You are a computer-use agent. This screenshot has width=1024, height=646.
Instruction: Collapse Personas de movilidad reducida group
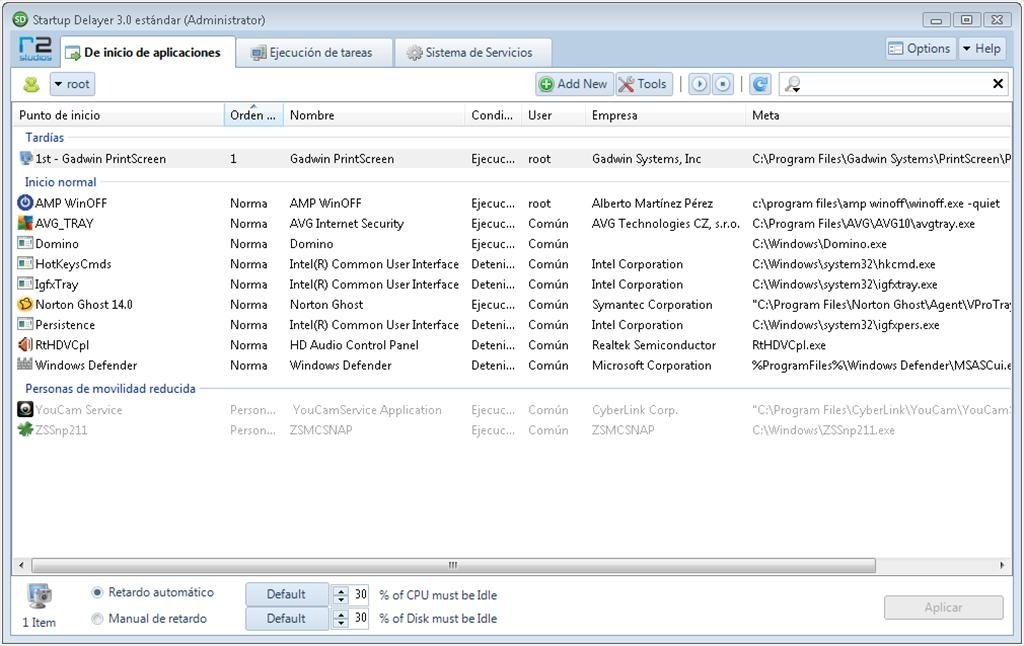pos(110,389)
